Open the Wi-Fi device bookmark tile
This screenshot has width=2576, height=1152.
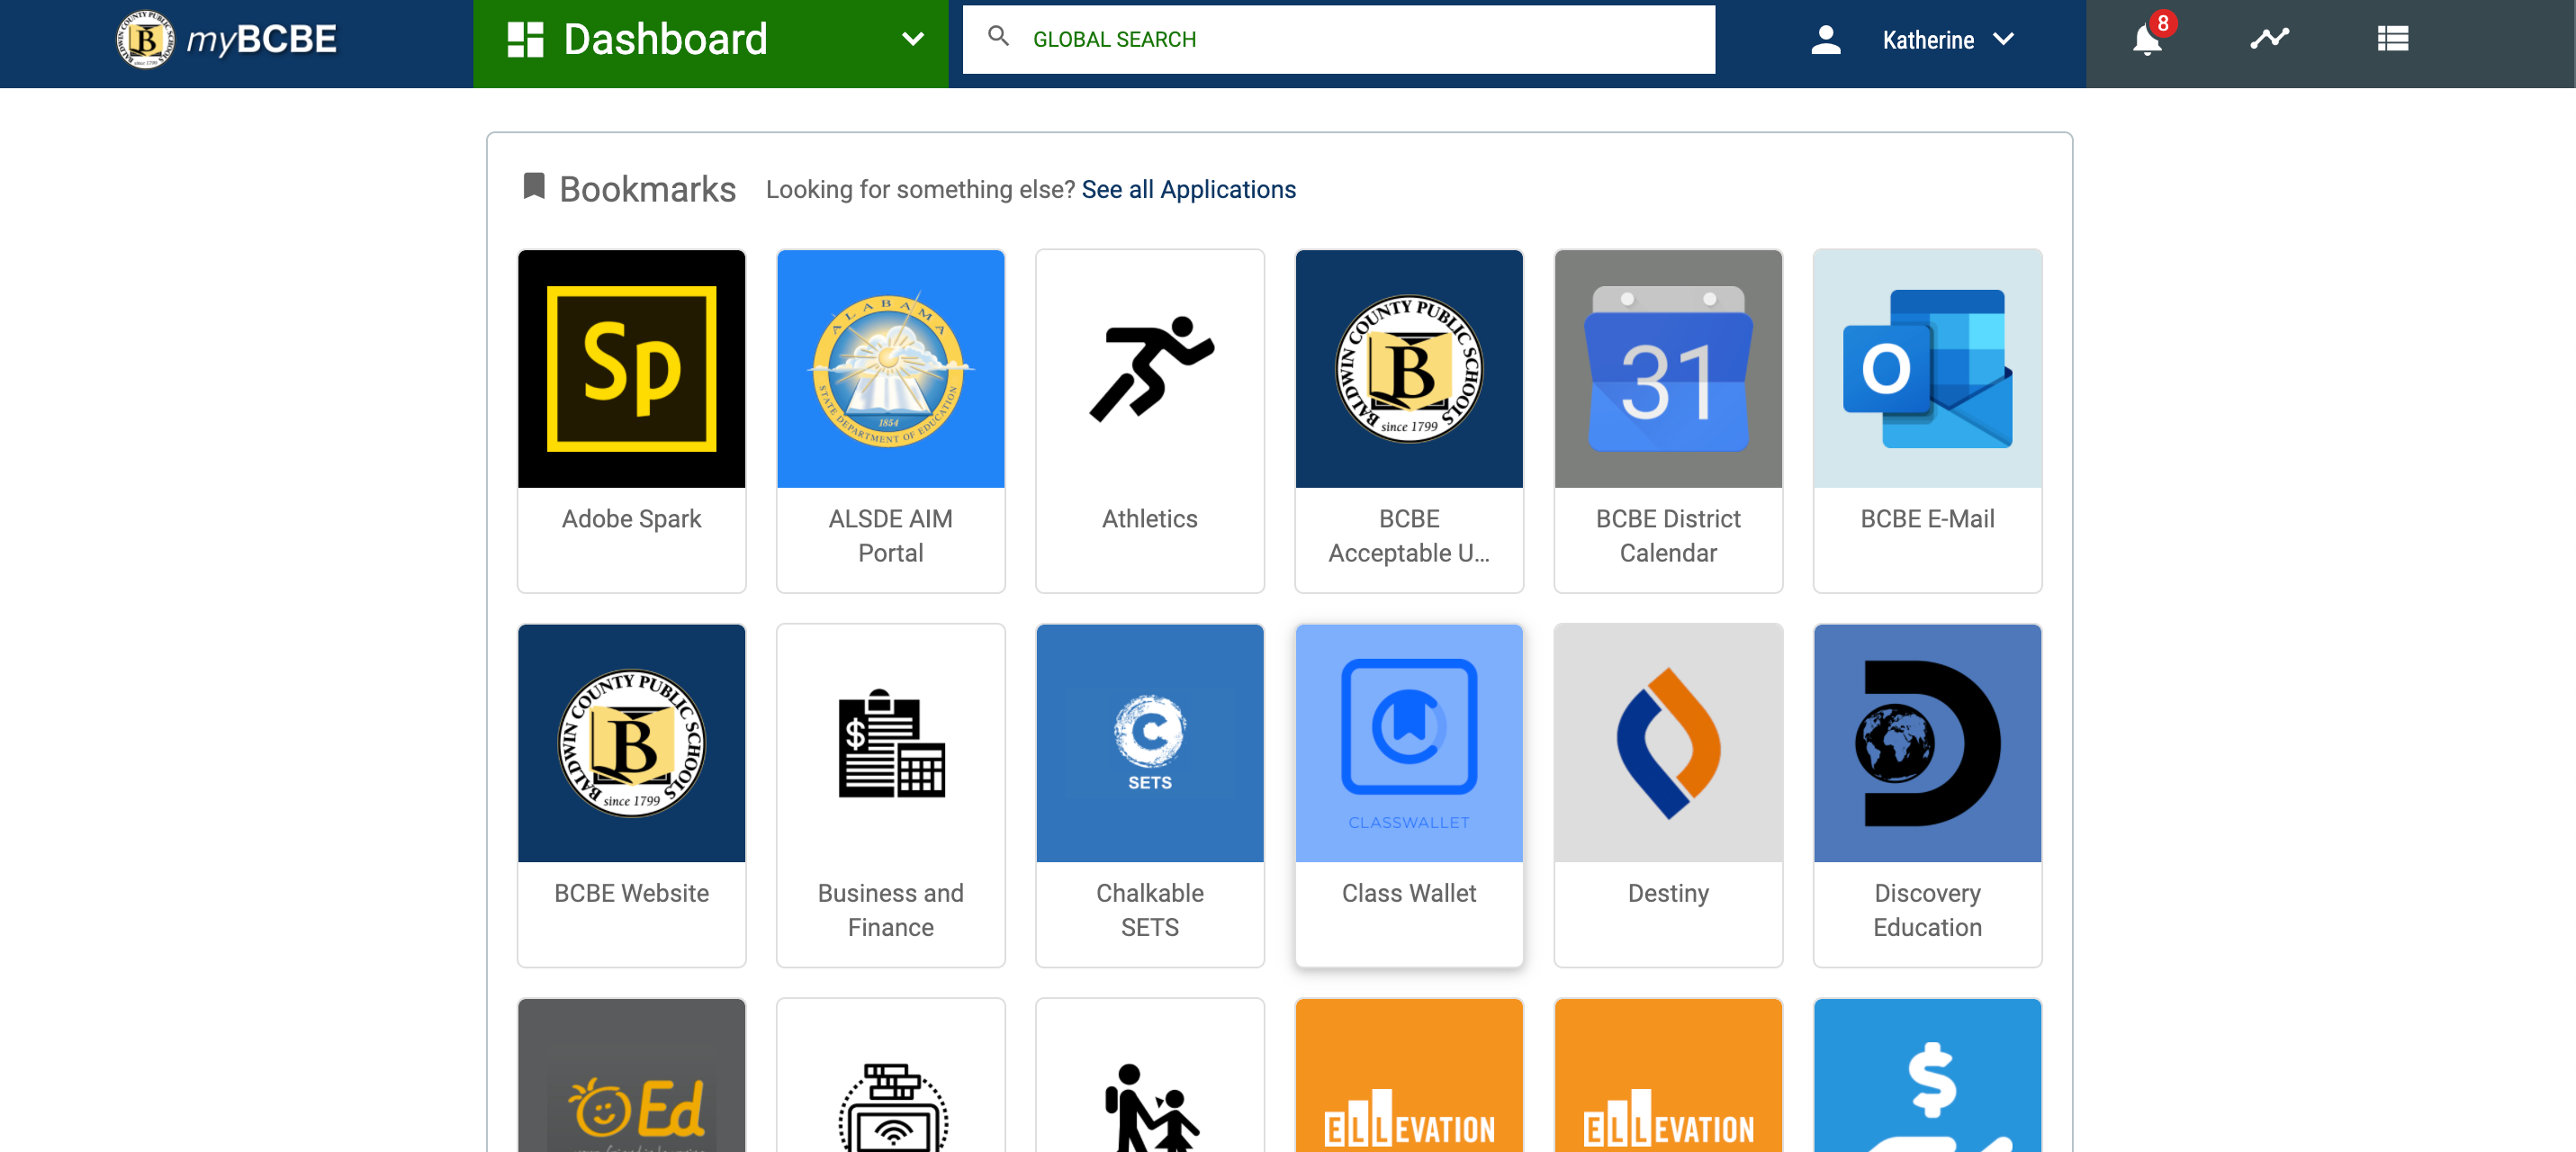890,1075
